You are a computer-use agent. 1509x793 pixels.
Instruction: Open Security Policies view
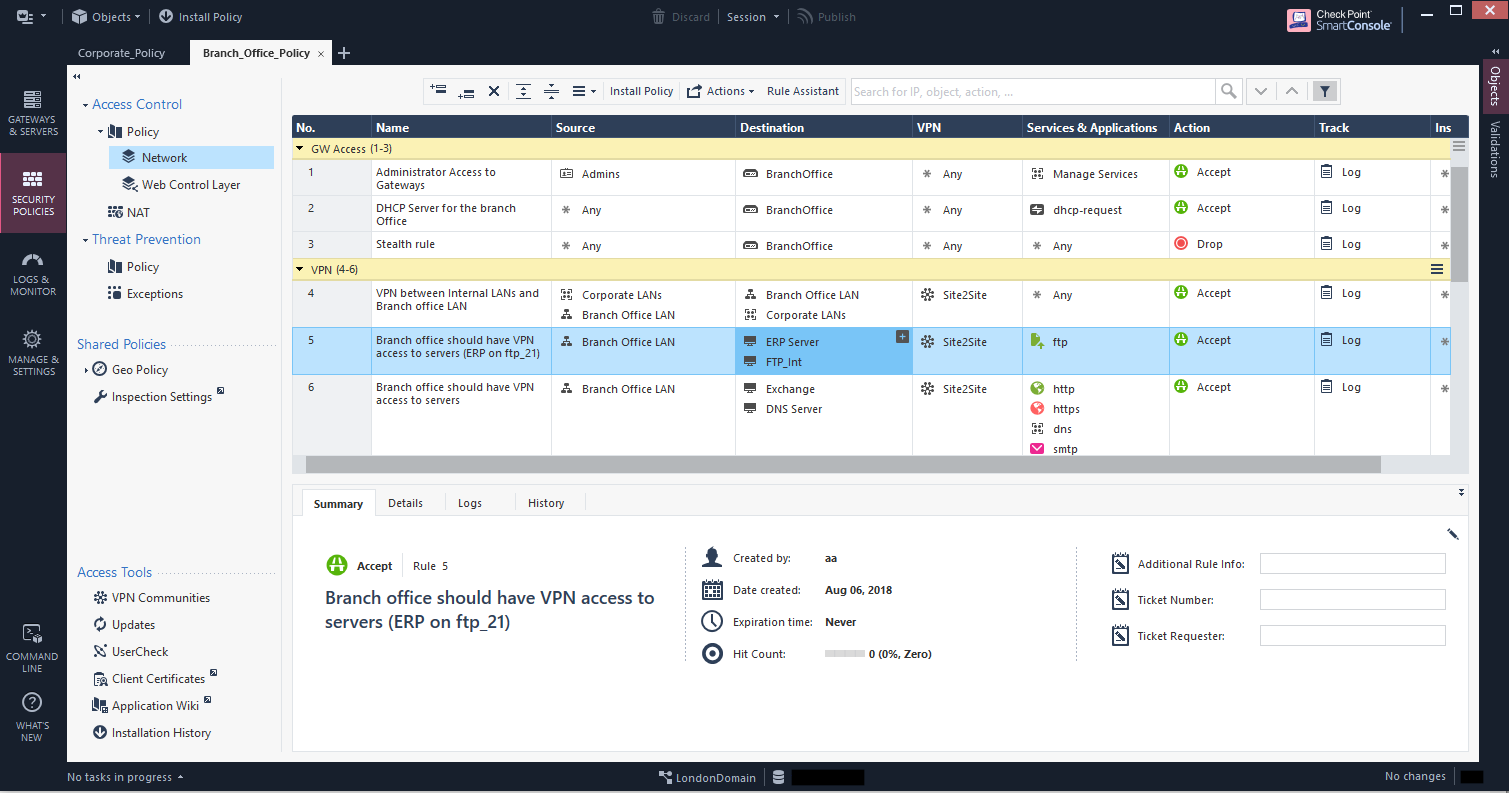pyautogui.click(x=33, y=192)
